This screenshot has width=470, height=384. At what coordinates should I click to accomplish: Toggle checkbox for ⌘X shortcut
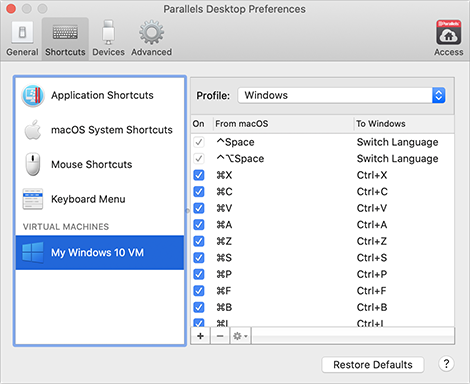point(199,175)
